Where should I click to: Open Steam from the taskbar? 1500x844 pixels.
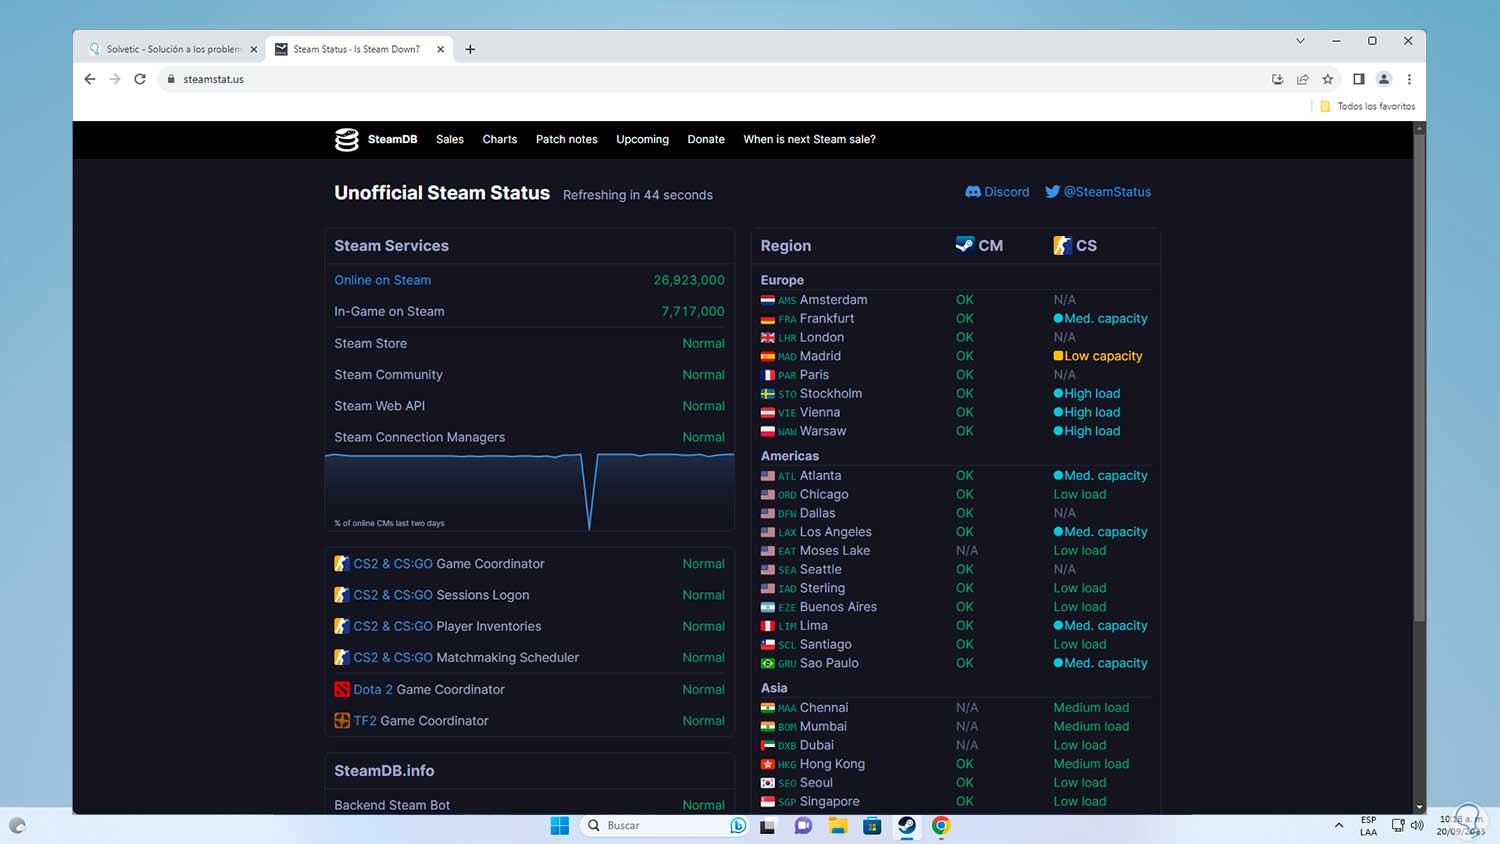click(907, 825)
